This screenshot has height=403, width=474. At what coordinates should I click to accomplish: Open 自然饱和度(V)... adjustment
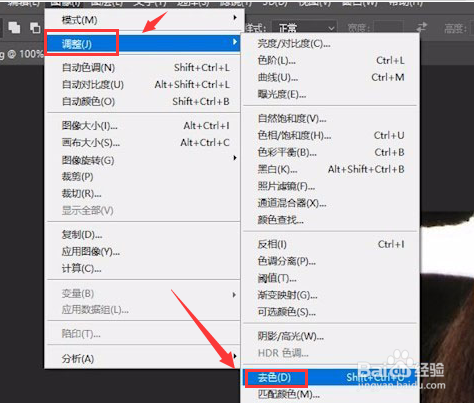coord(330,119)
